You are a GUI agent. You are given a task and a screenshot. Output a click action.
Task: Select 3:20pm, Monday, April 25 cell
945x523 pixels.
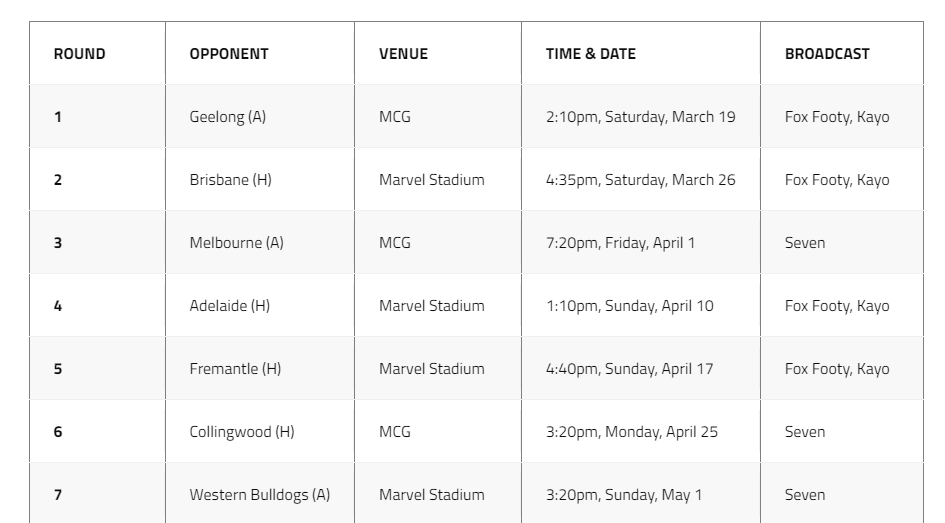pos(641,431)
